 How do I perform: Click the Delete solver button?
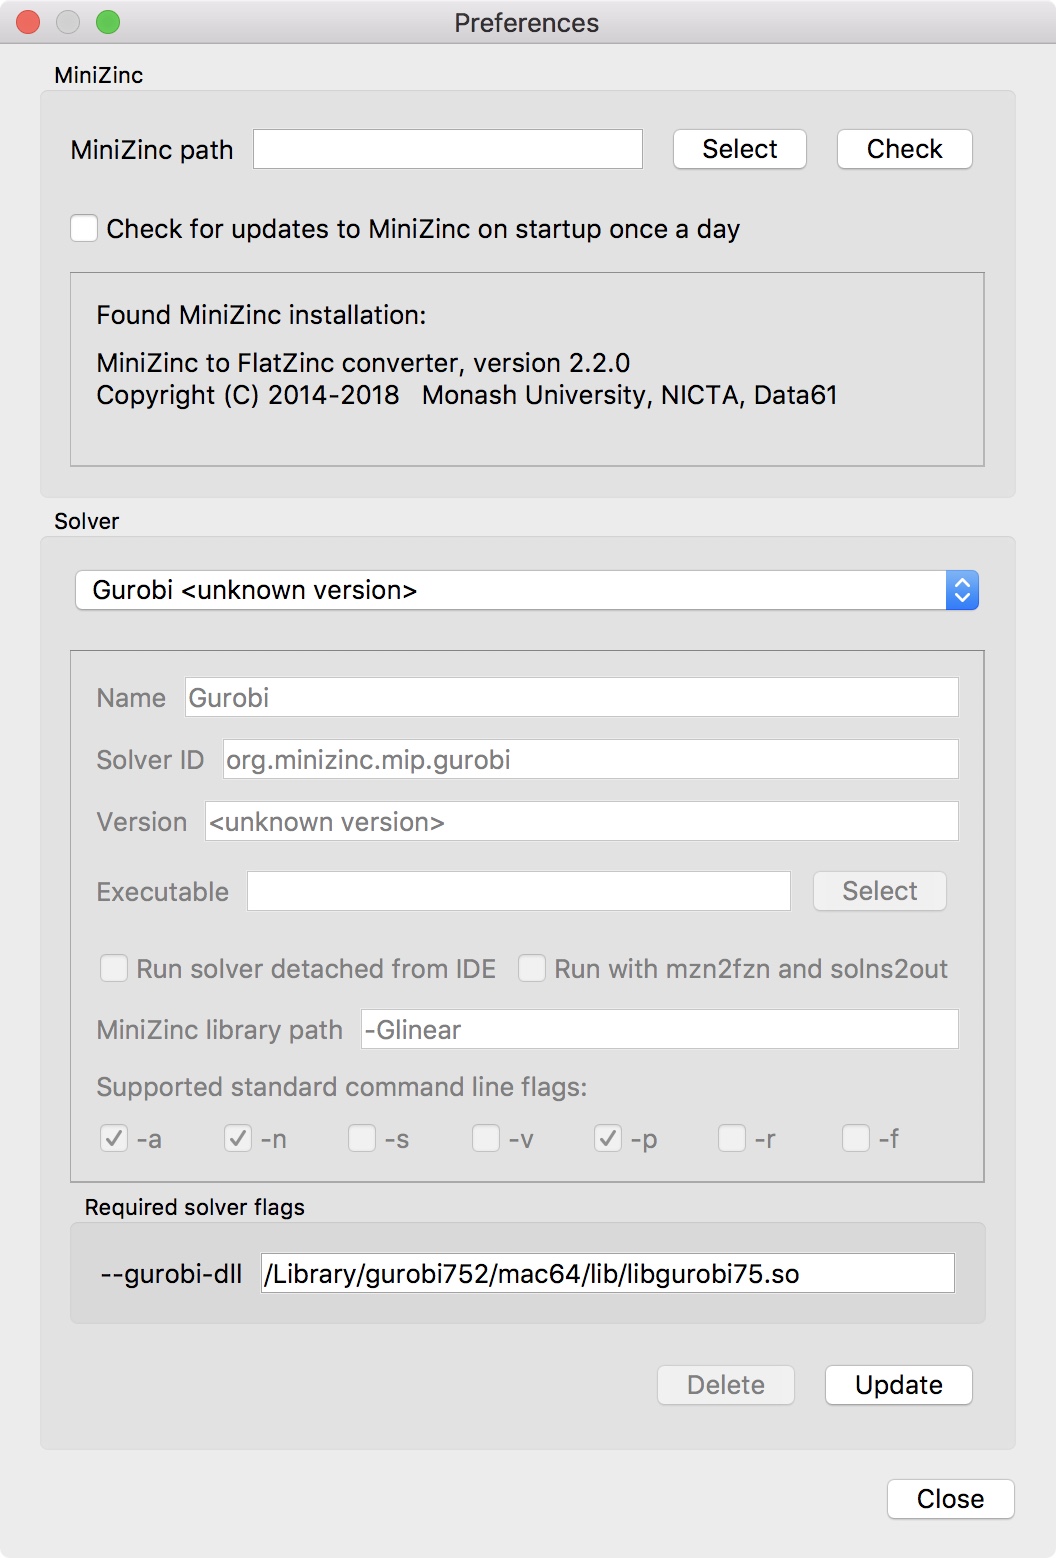pos(725,1385)
